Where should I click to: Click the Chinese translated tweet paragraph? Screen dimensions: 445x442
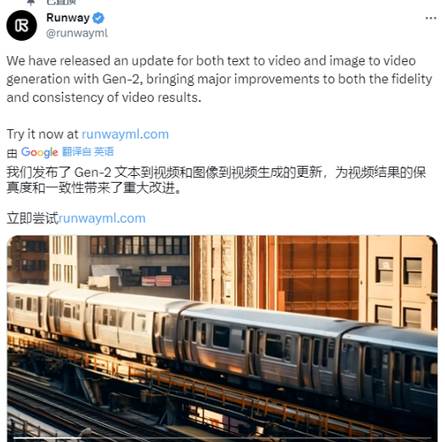tap(216, 180)
